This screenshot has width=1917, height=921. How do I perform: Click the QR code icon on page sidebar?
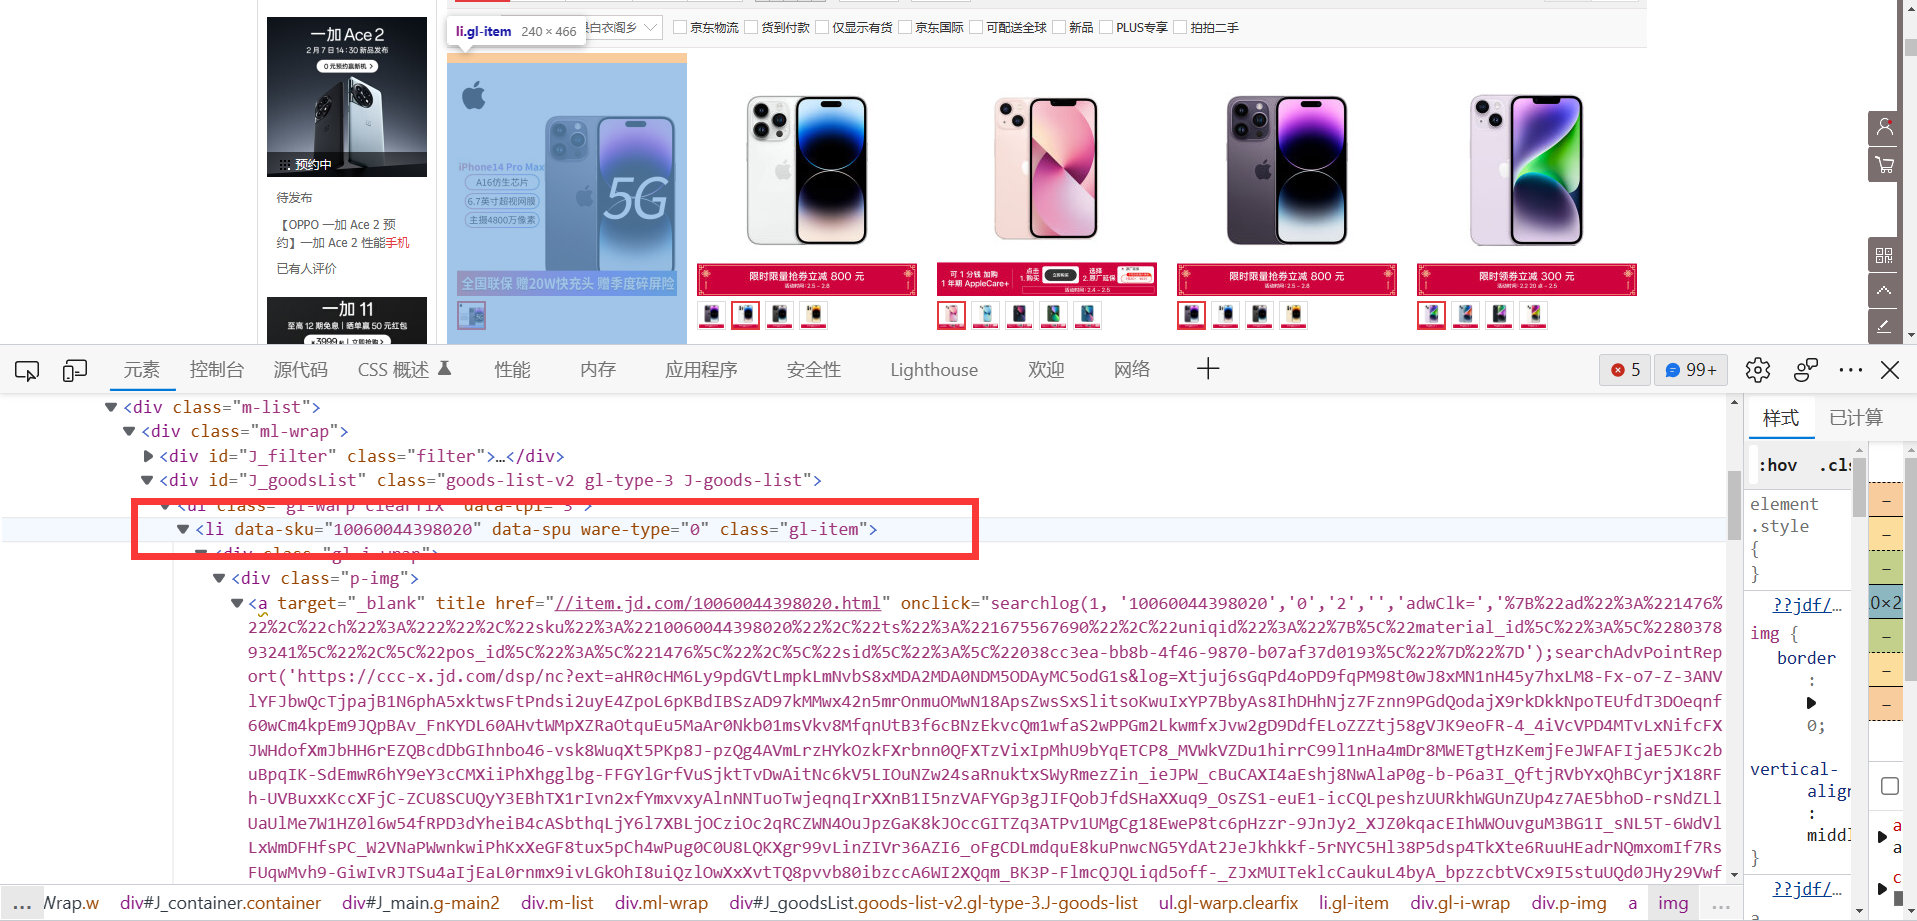(1884, 255)
